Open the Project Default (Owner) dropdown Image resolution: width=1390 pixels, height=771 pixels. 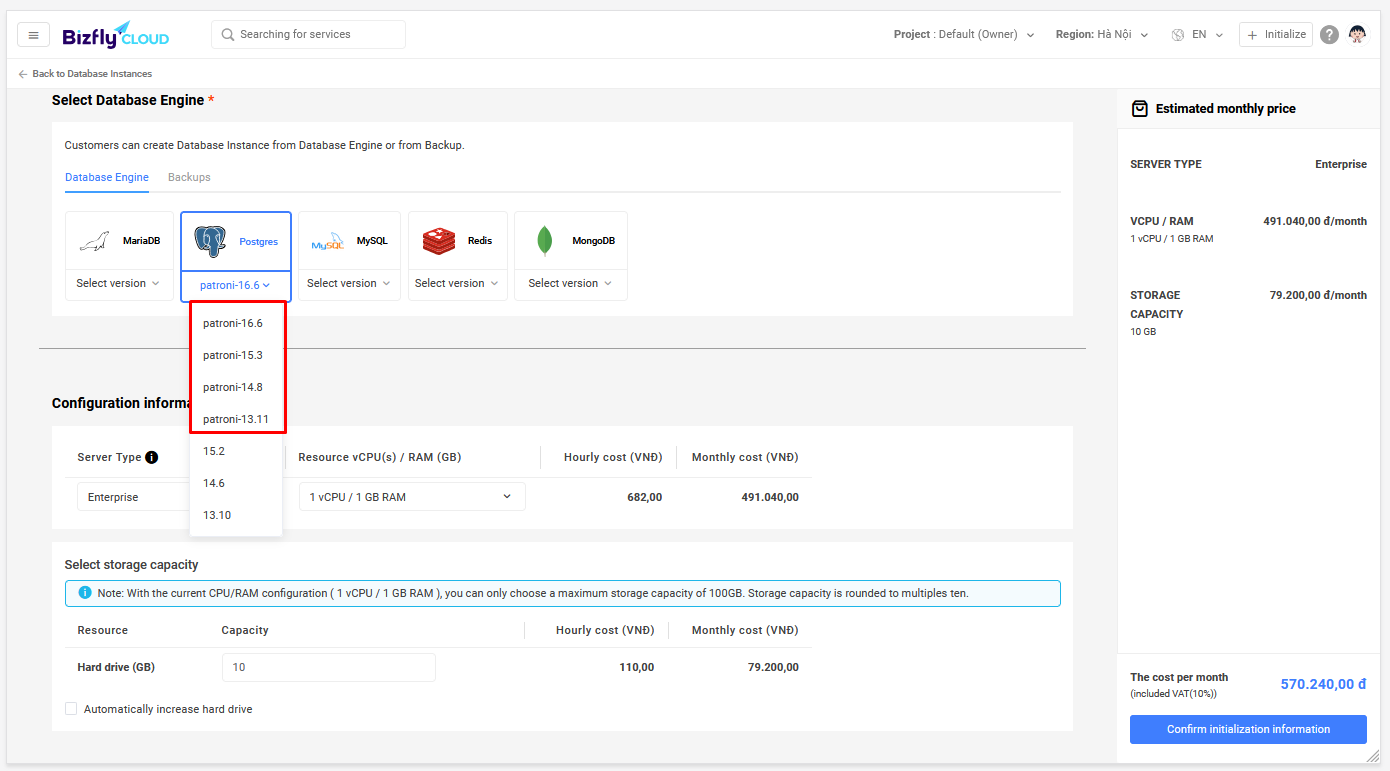(x=964, y=34)
